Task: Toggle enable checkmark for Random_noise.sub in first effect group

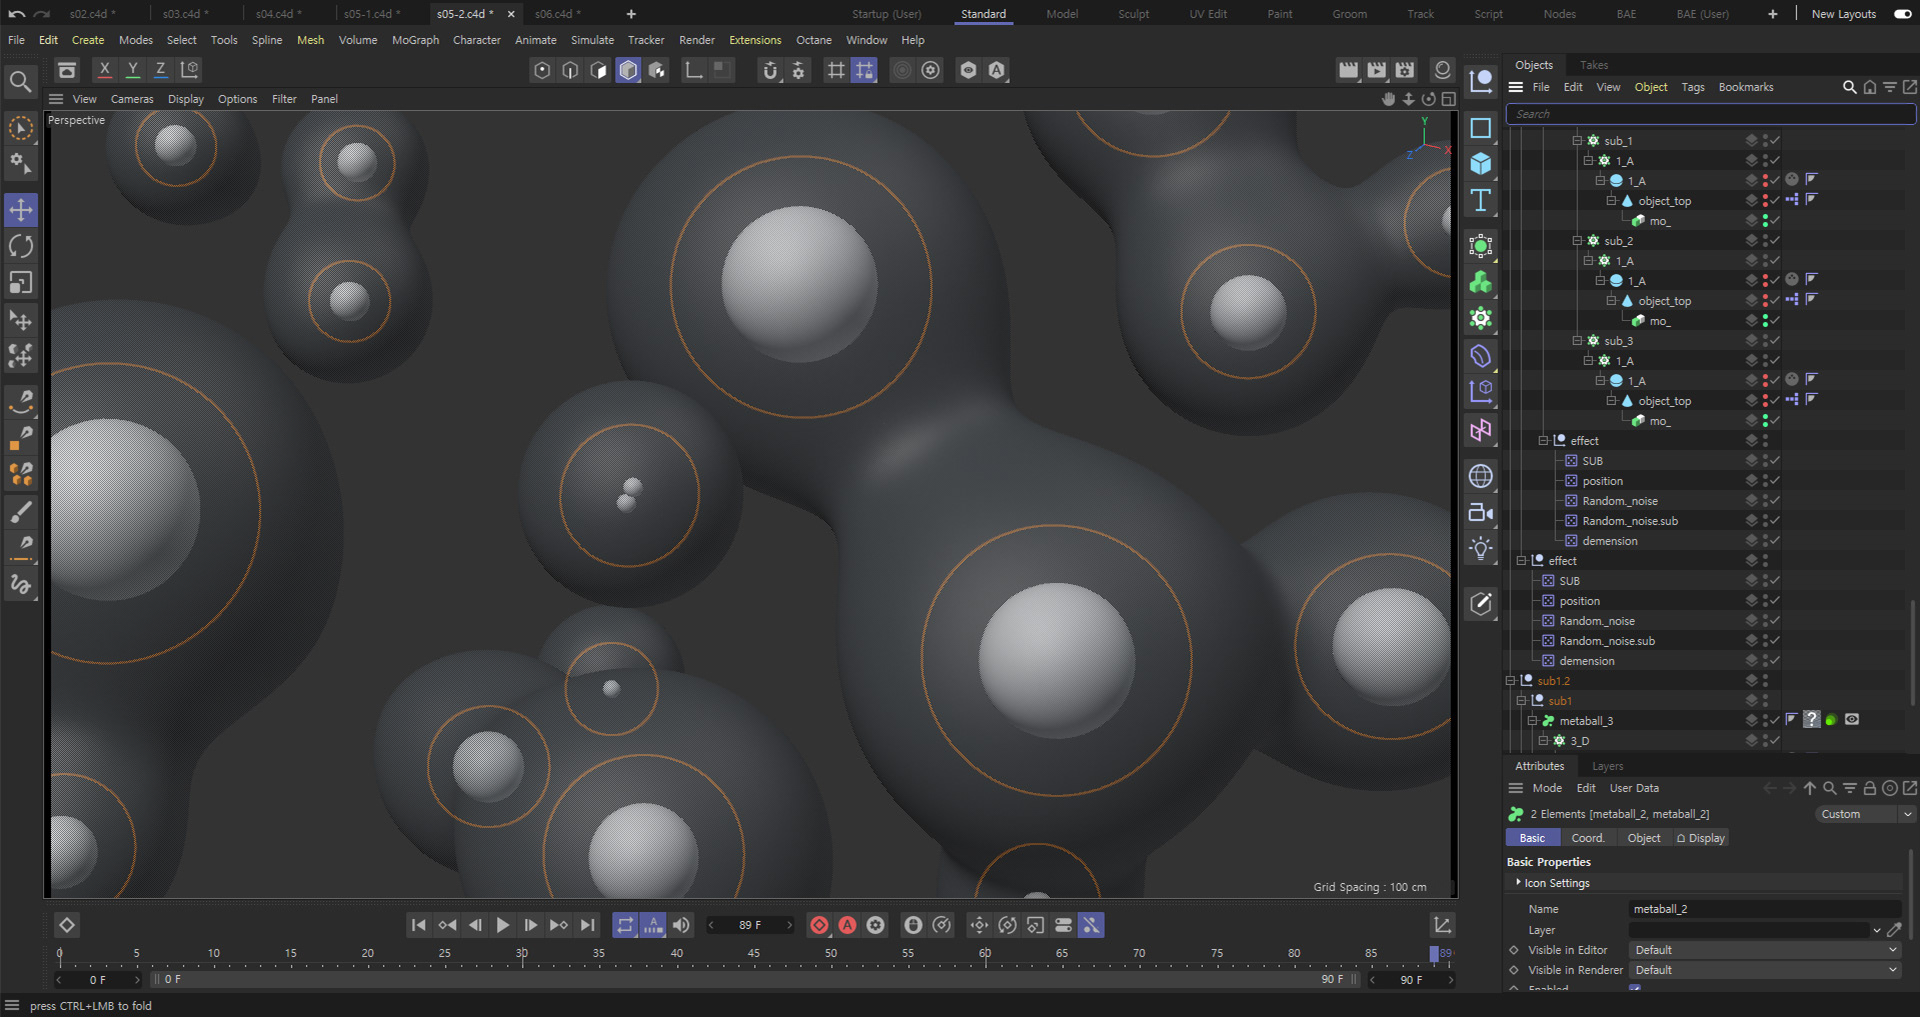Action: click(1775, 521)
